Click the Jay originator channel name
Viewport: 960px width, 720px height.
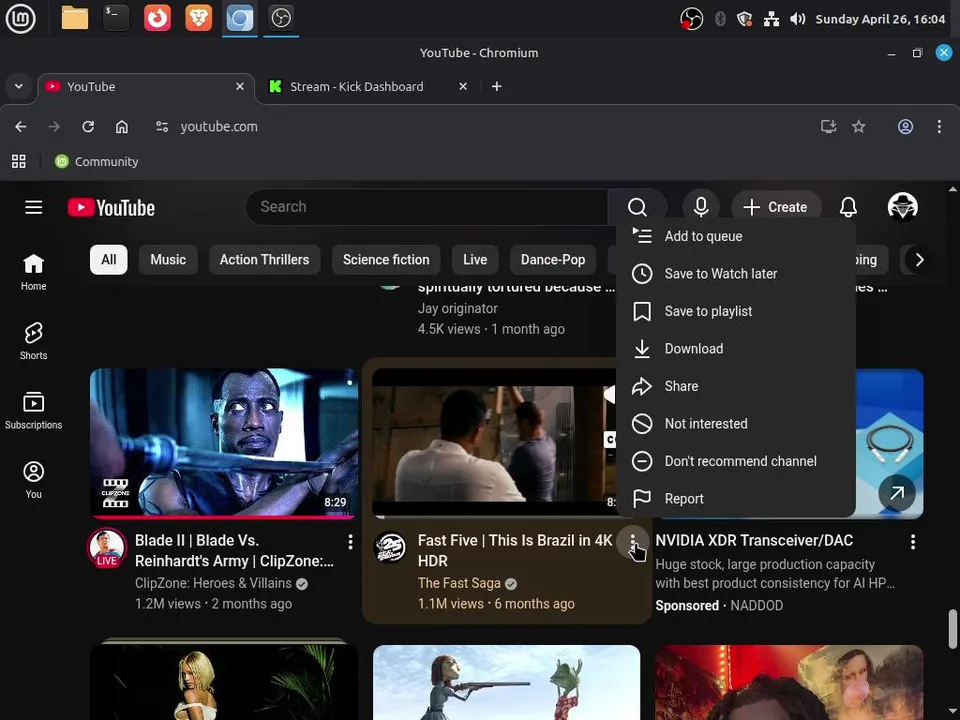point(457,309)
